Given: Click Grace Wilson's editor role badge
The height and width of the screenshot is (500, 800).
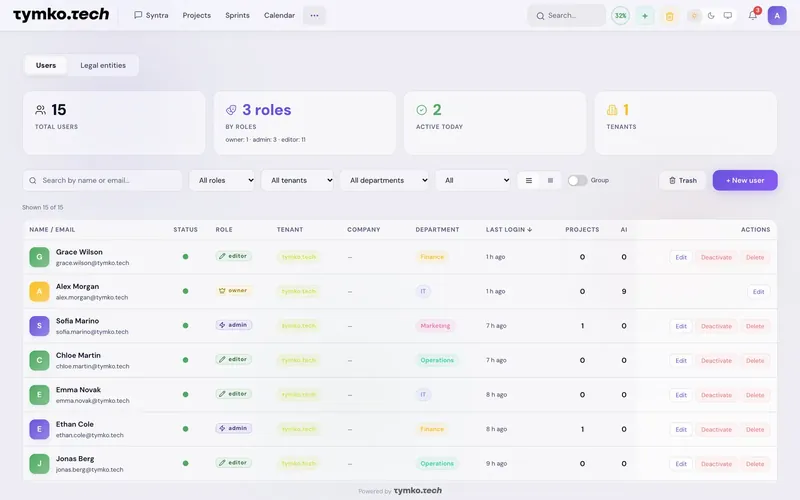Looking at the screenshot, I should [233, 256].
